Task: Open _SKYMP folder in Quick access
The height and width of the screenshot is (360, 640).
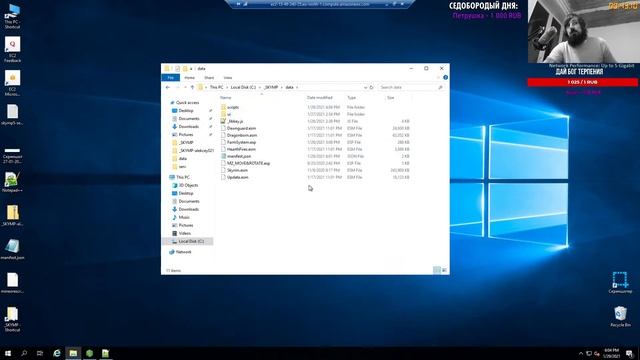Action: tap(186, 143)
